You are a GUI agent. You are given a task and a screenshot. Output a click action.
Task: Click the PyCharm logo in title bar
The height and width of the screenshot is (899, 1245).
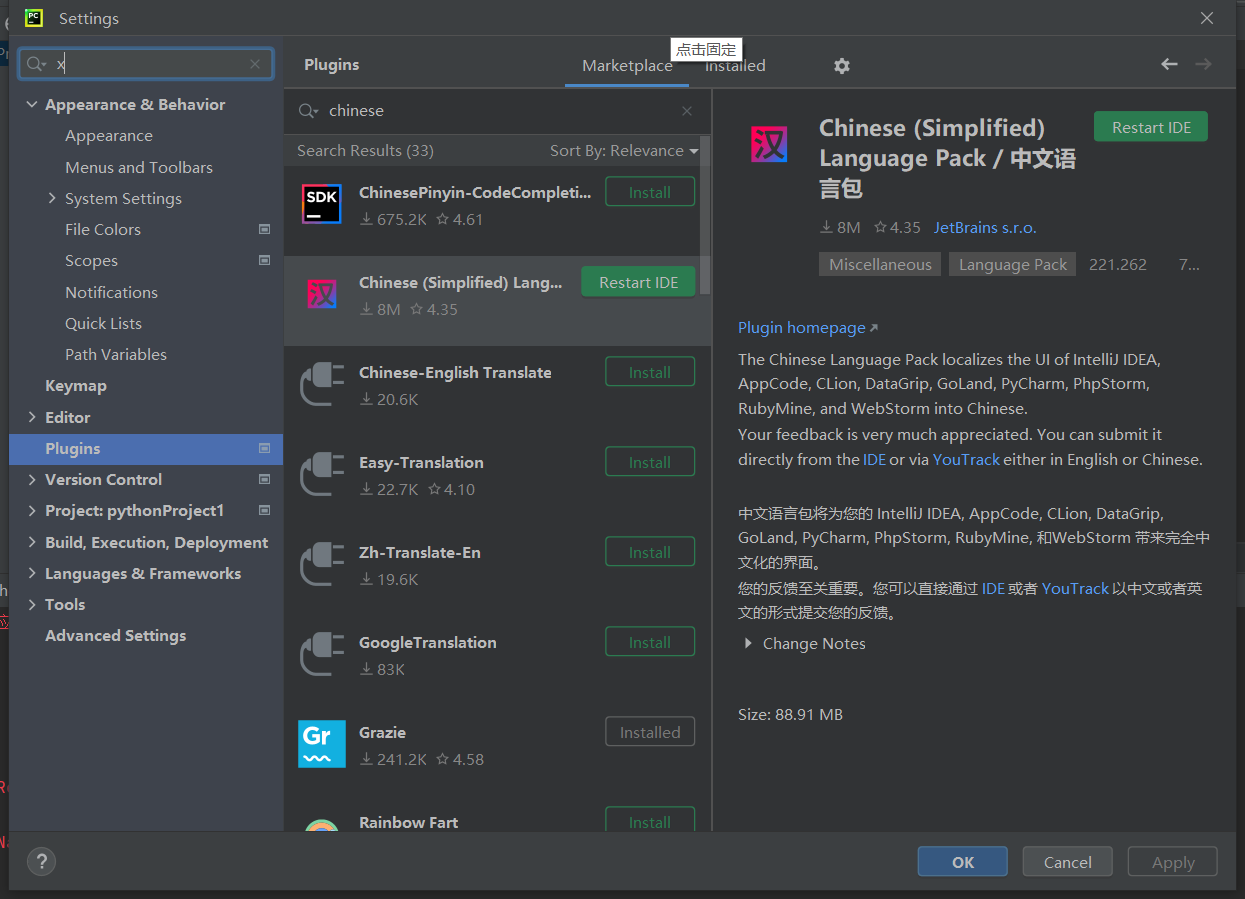pos(34,18)
